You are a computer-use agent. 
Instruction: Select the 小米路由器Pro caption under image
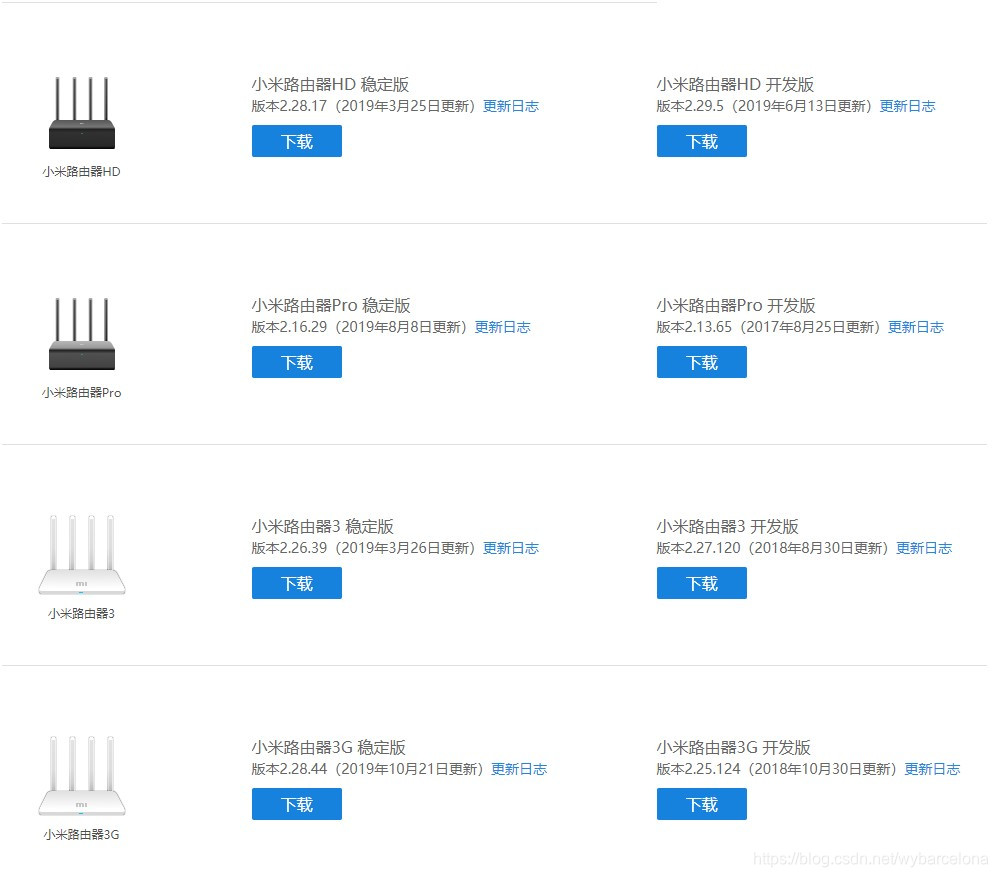coord(81,393)
